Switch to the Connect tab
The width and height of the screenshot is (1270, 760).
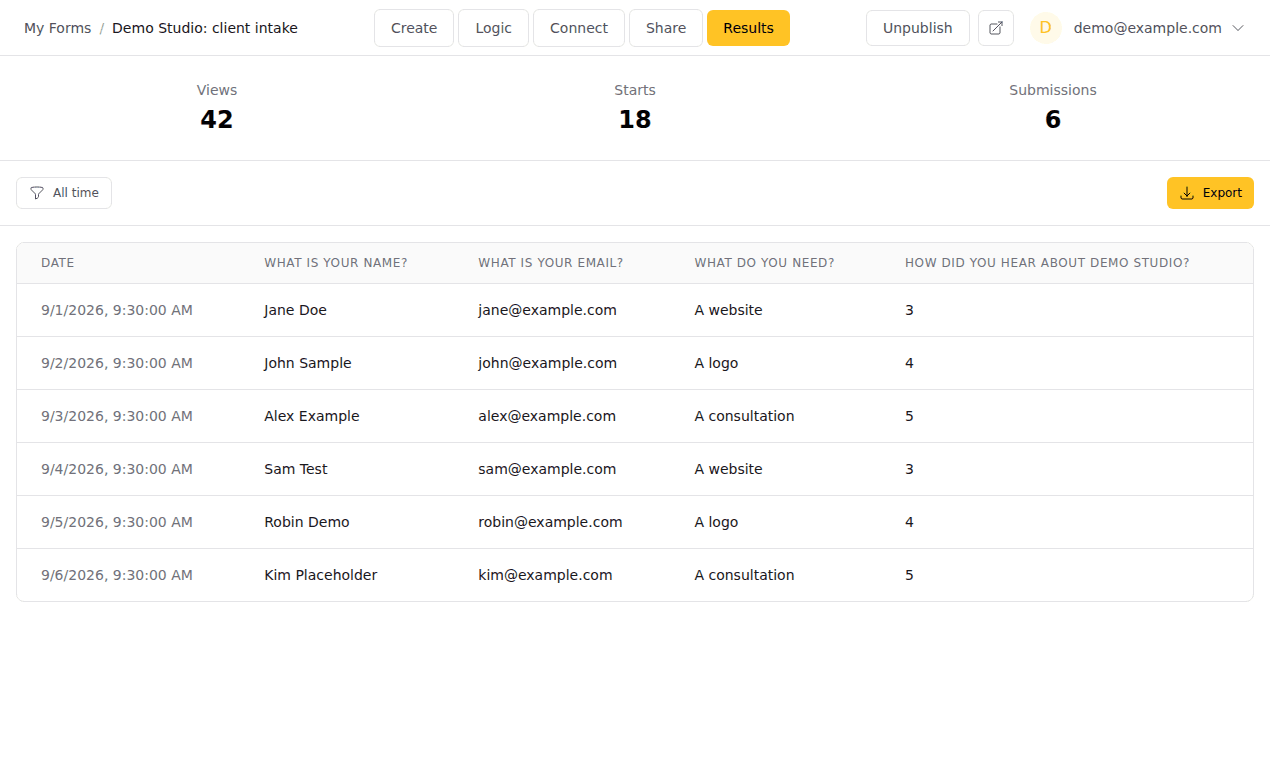pyautogui.click(x=579, y=28)
